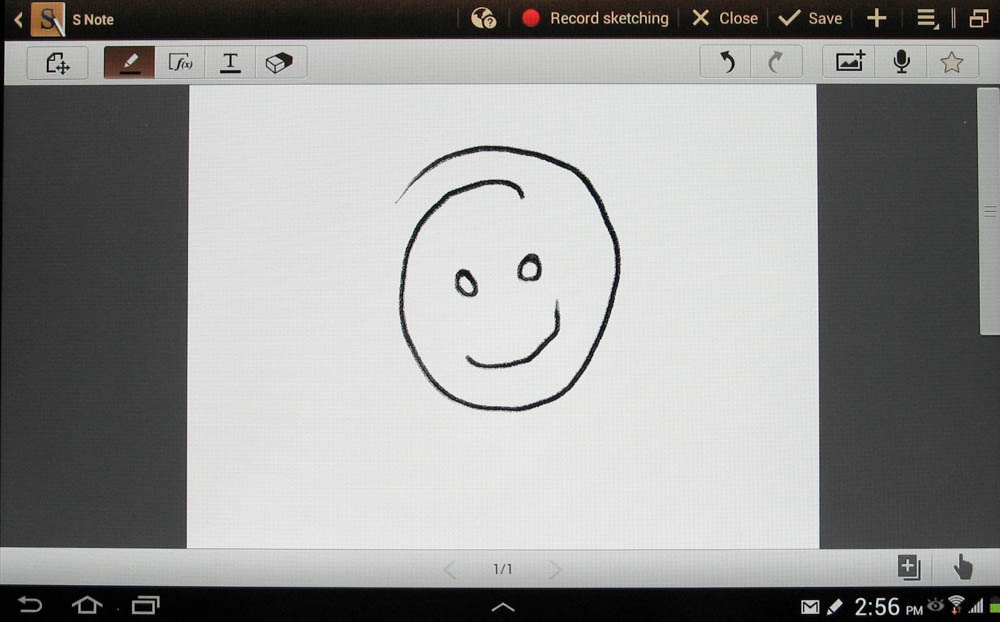1000x622 pixels.
Task: Toggle finger touch input mode
Action: (962, 568)
